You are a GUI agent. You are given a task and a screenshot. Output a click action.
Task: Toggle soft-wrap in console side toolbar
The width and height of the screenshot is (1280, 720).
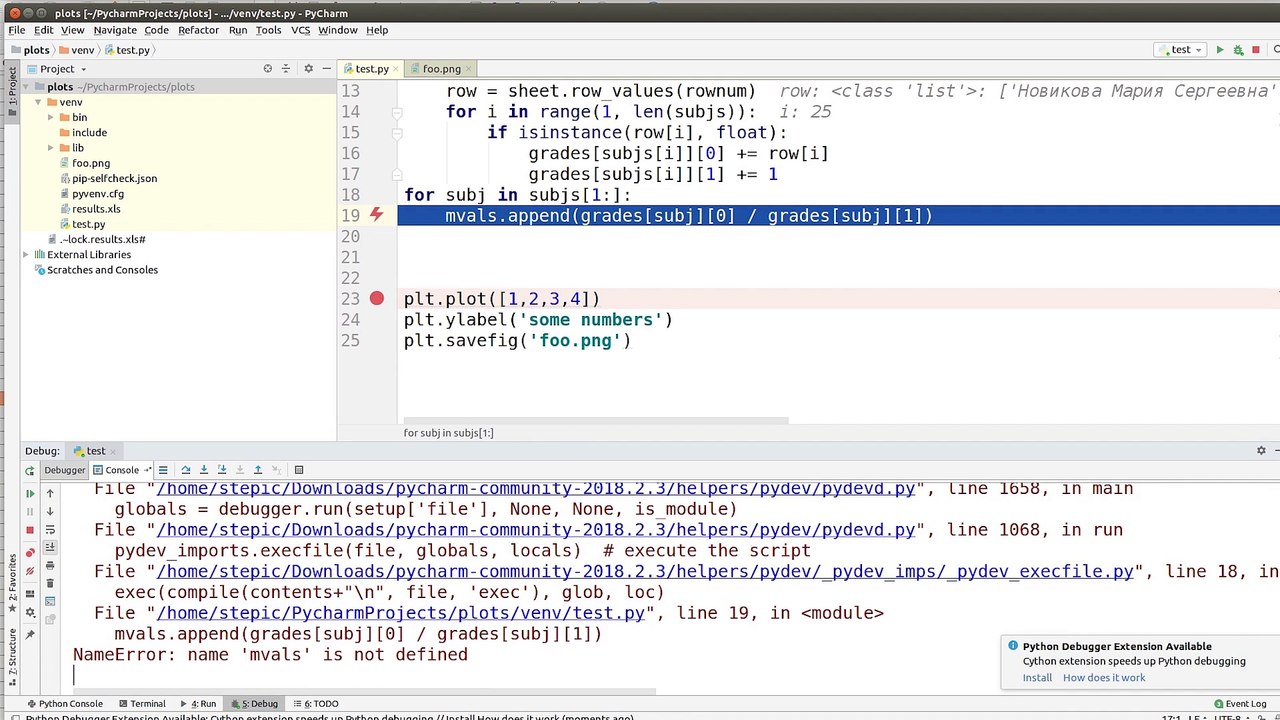point(51,529)
